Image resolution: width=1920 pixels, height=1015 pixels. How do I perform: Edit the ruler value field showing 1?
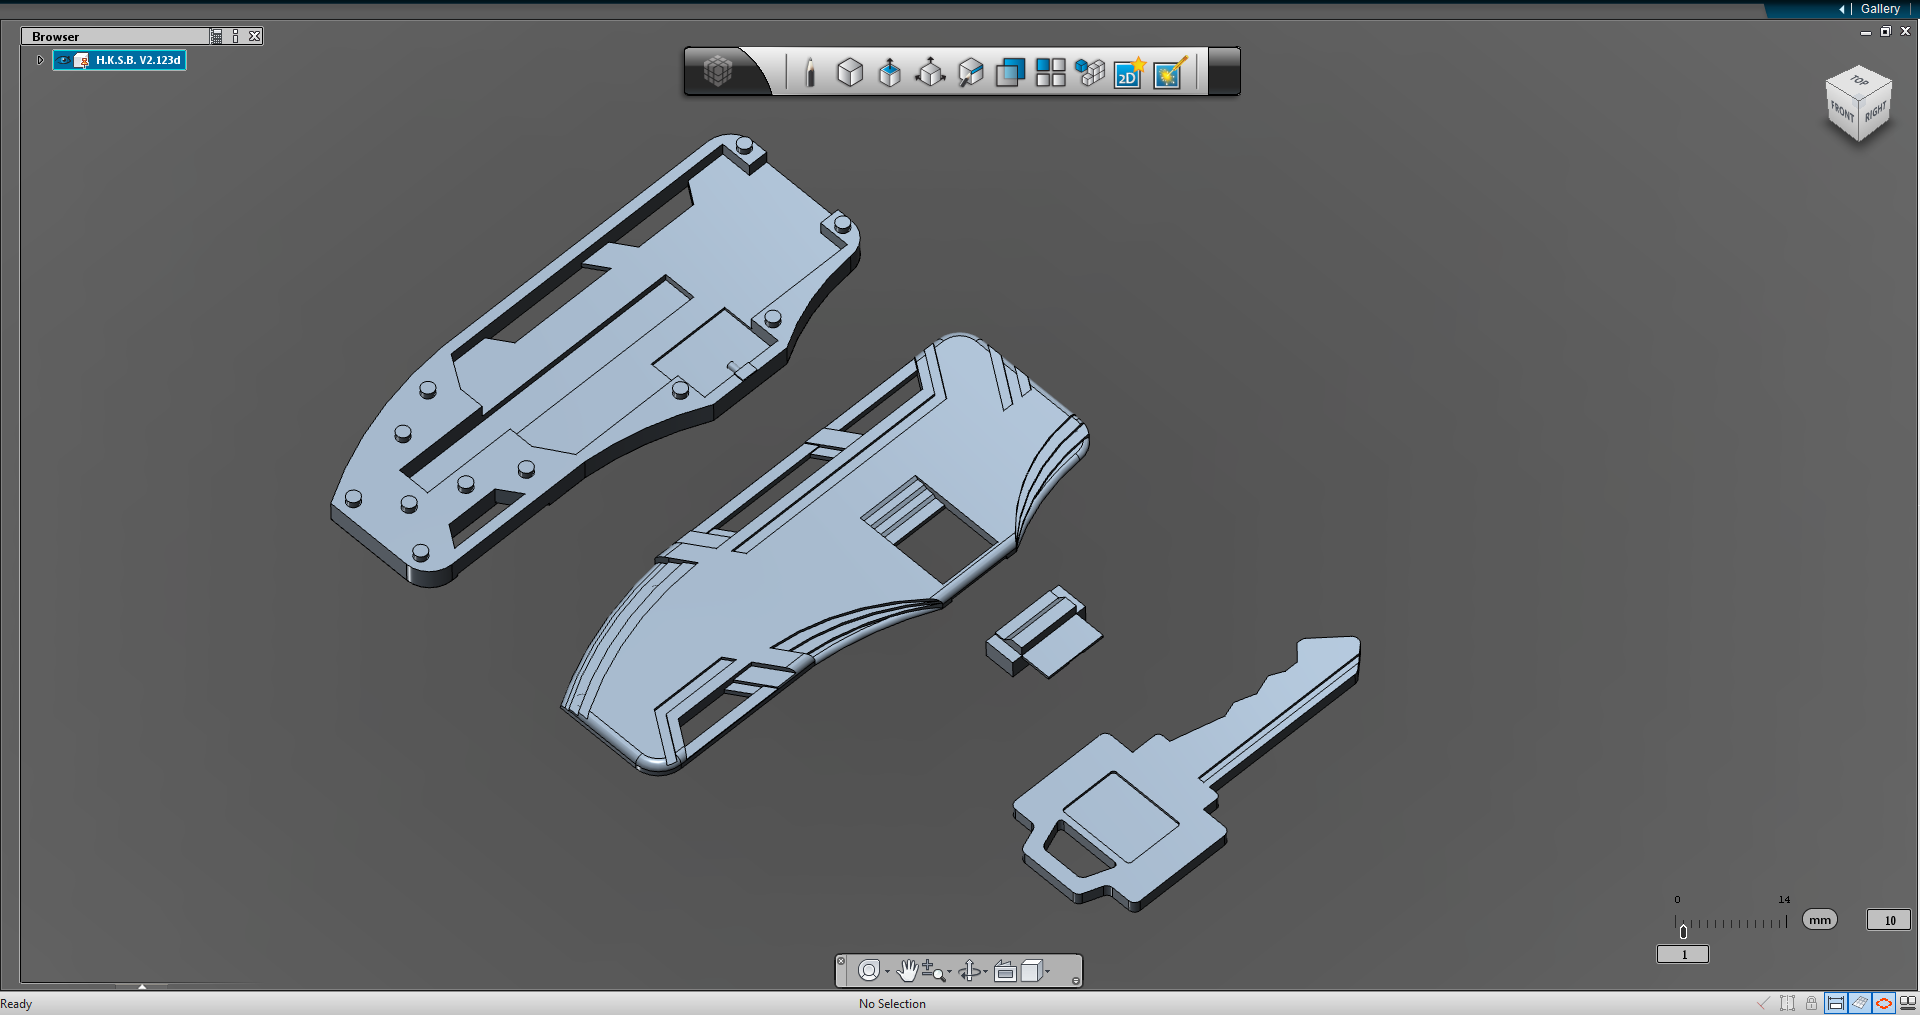1683,955
